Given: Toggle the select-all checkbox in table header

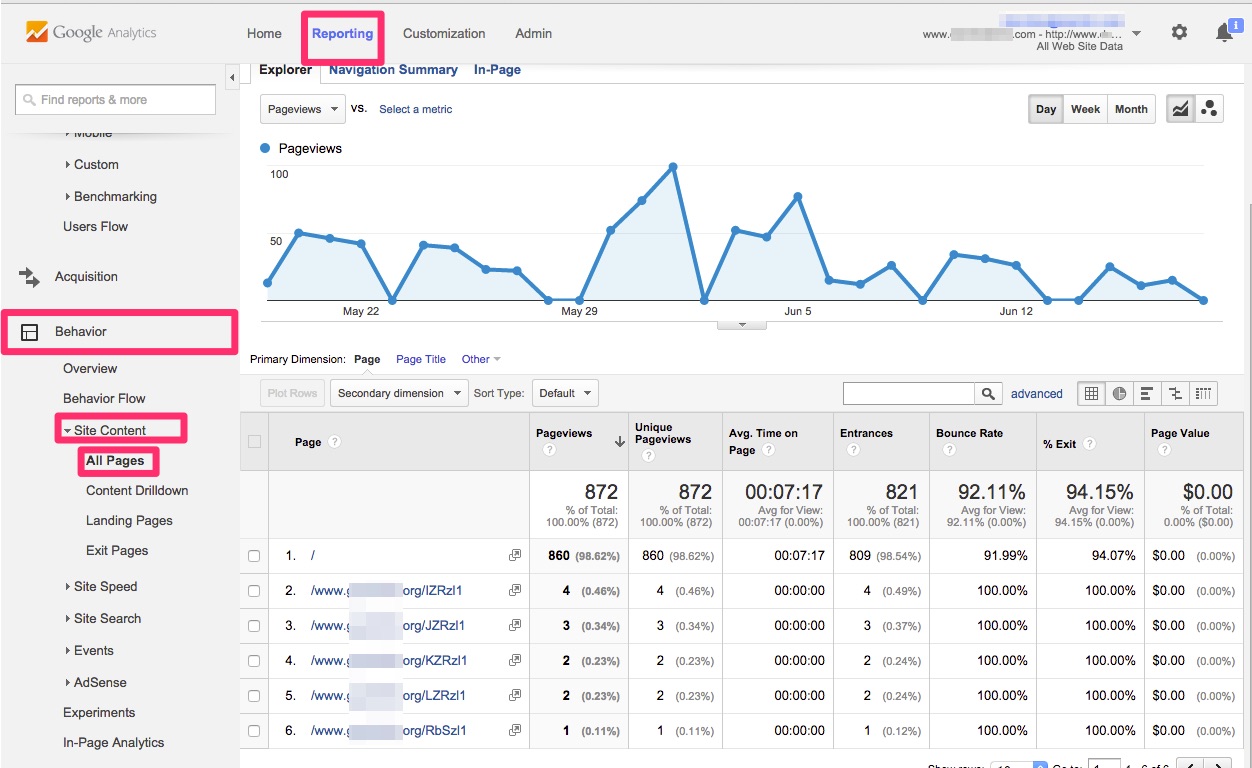Looking at the screenshot, I should (x=254, y=441).
